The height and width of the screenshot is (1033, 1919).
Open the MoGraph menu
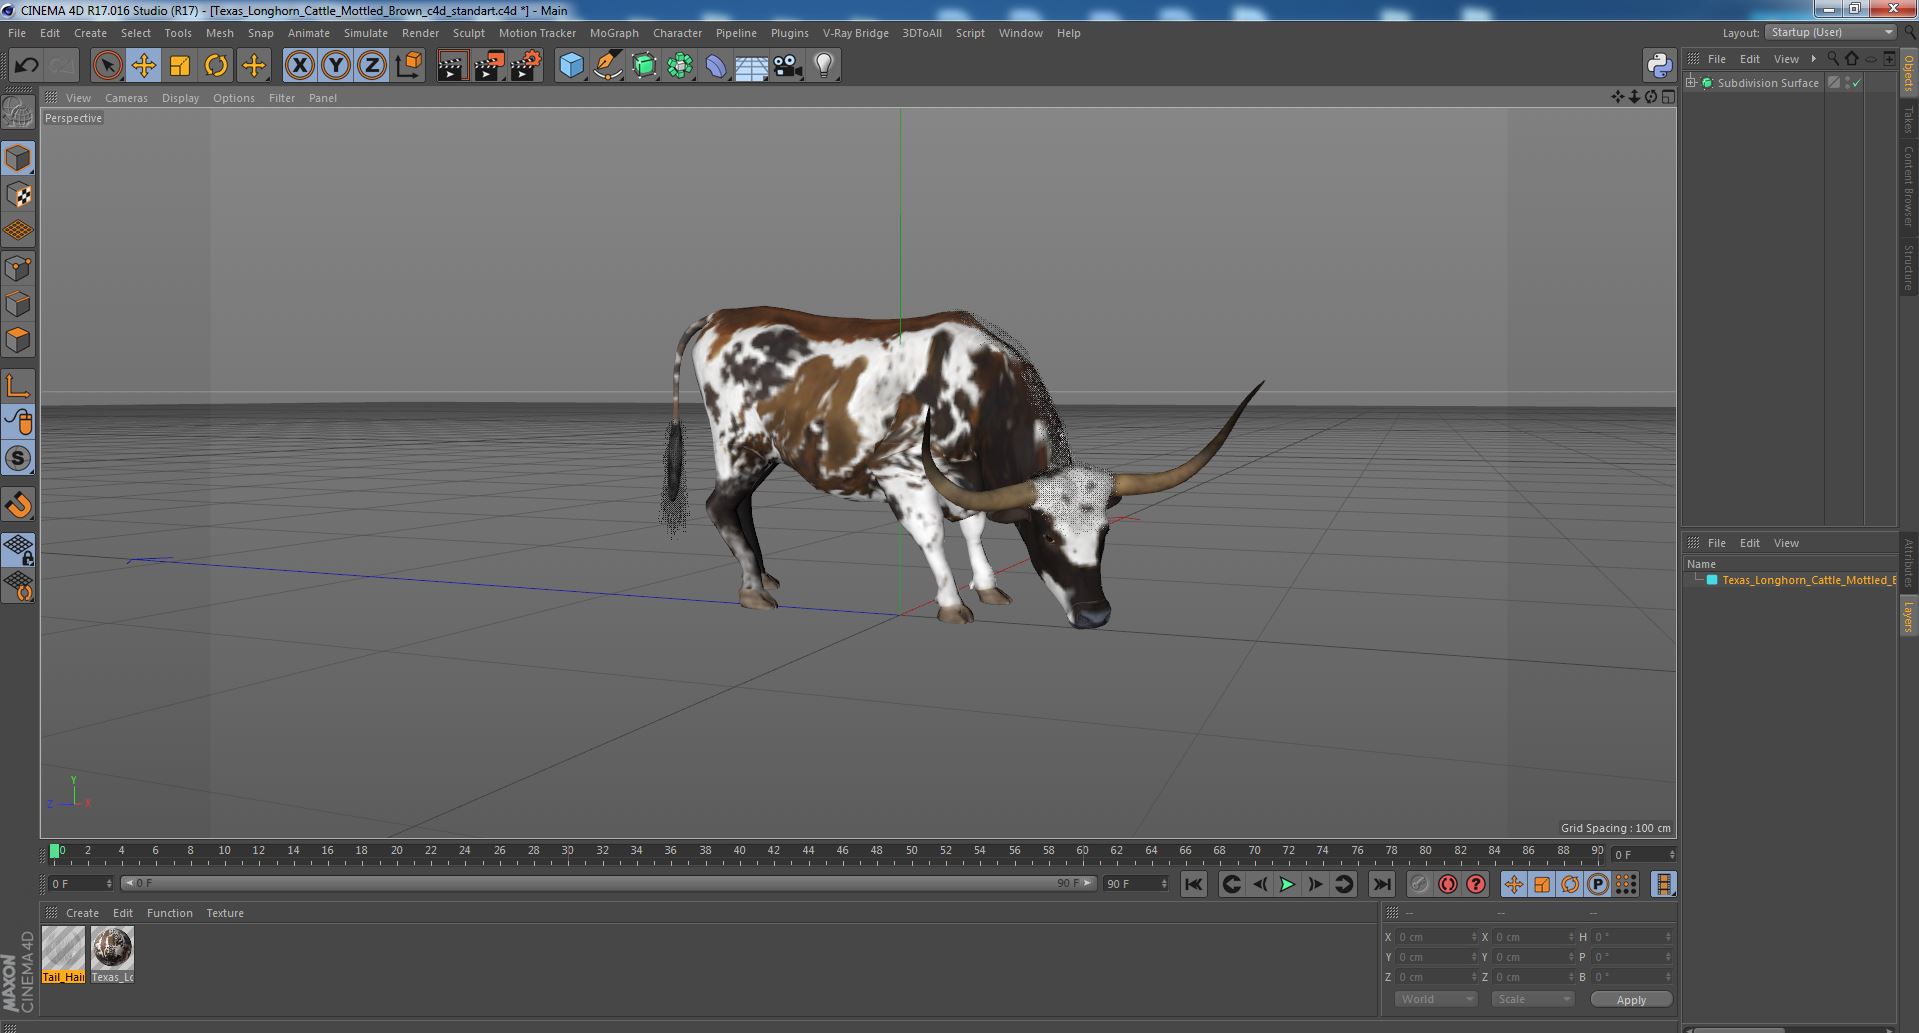[x=614, y=33]
